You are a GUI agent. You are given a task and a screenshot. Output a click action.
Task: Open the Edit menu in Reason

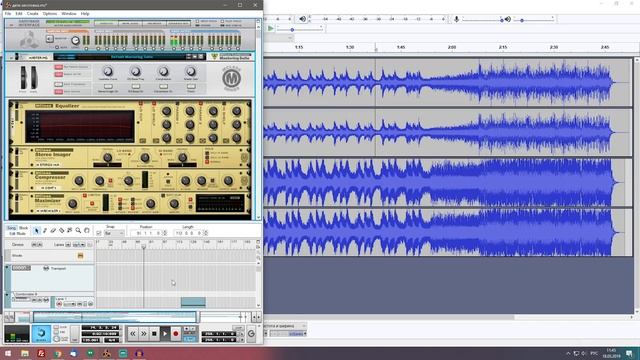[19, 13]
